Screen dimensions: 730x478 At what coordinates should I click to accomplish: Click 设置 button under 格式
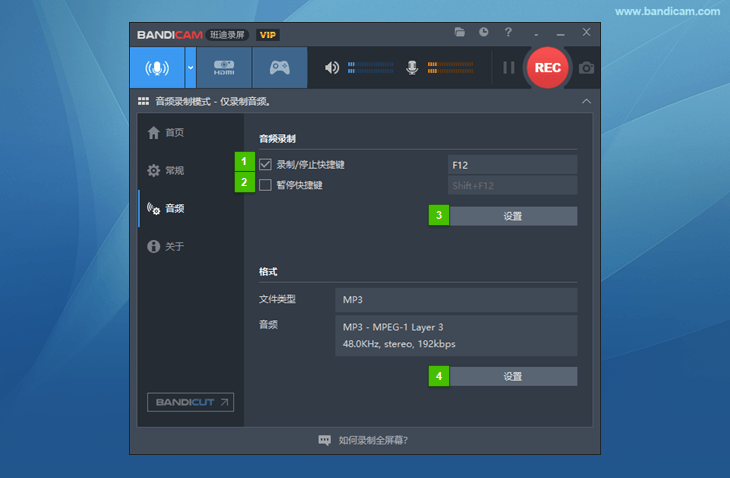click(513, 376)
